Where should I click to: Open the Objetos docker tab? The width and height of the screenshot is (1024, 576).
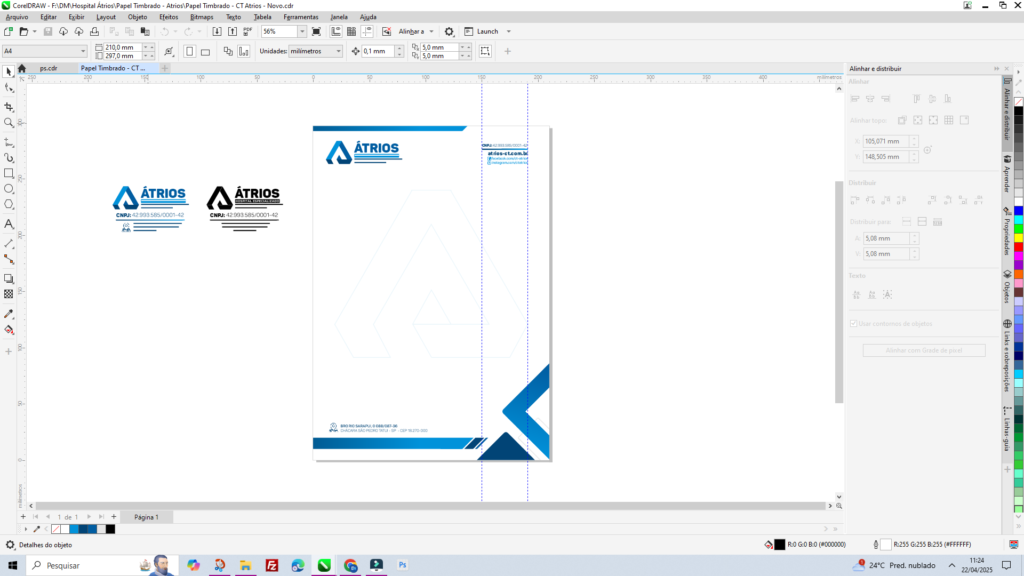(1008, 285)
